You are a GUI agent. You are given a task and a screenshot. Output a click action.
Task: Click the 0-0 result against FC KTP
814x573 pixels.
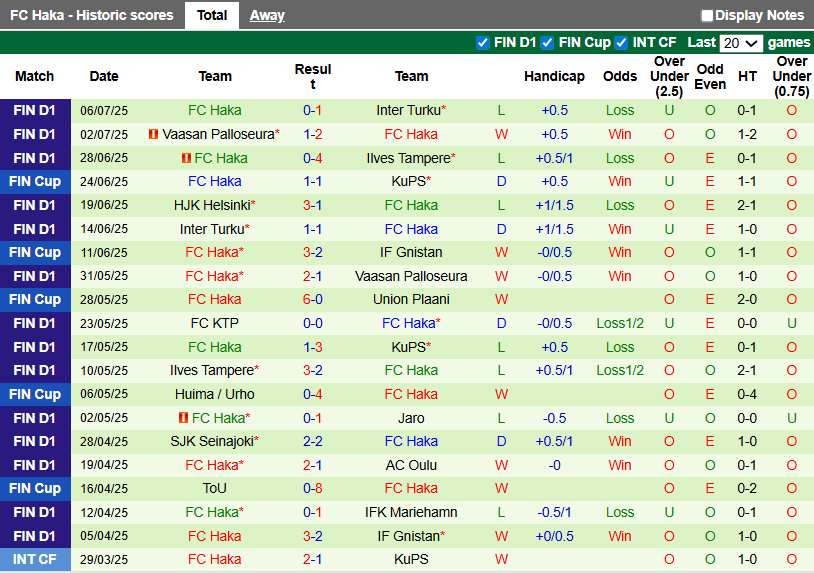[x=313, y=323]
